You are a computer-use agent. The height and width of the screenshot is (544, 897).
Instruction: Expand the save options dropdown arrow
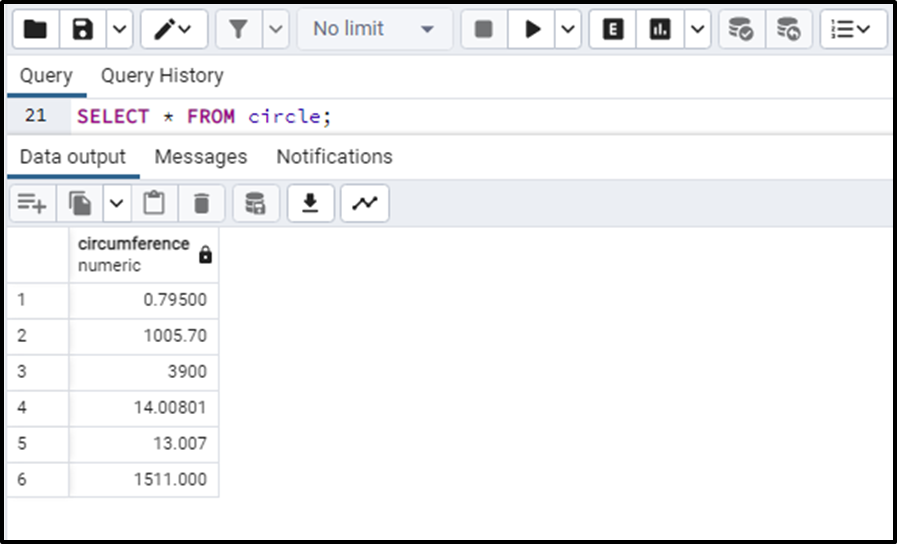[x=120, y=29]
